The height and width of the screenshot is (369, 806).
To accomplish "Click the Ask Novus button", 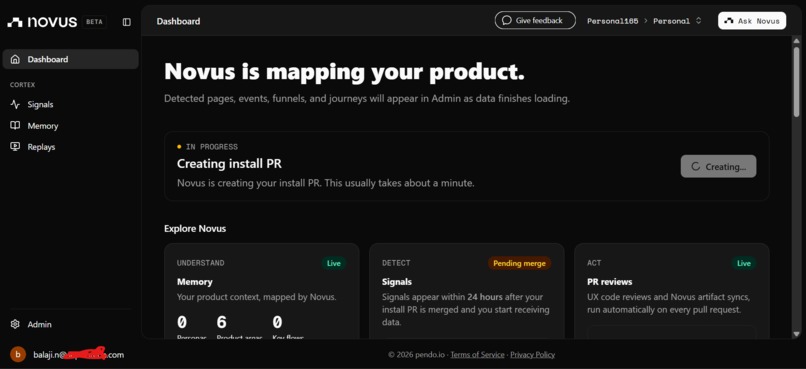I will (x=752, y=21).
